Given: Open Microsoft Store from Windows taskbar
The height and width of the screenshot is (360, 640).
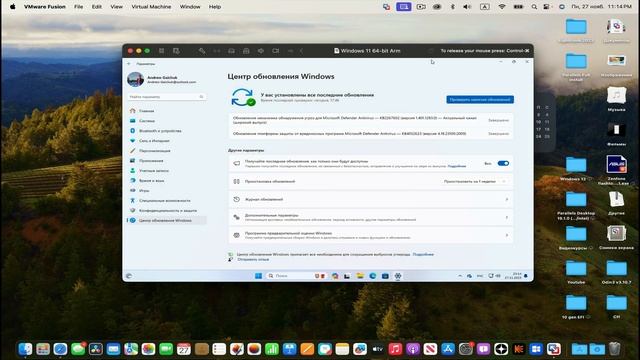Looking at the screenshot, I should click(x=385, y=276).
